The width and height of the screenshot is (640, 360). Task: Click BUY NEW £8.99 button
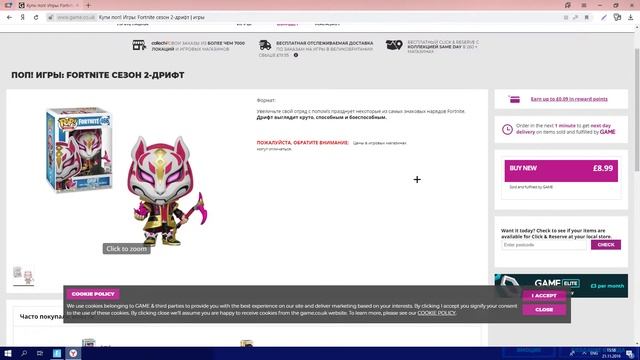[561, 171]
